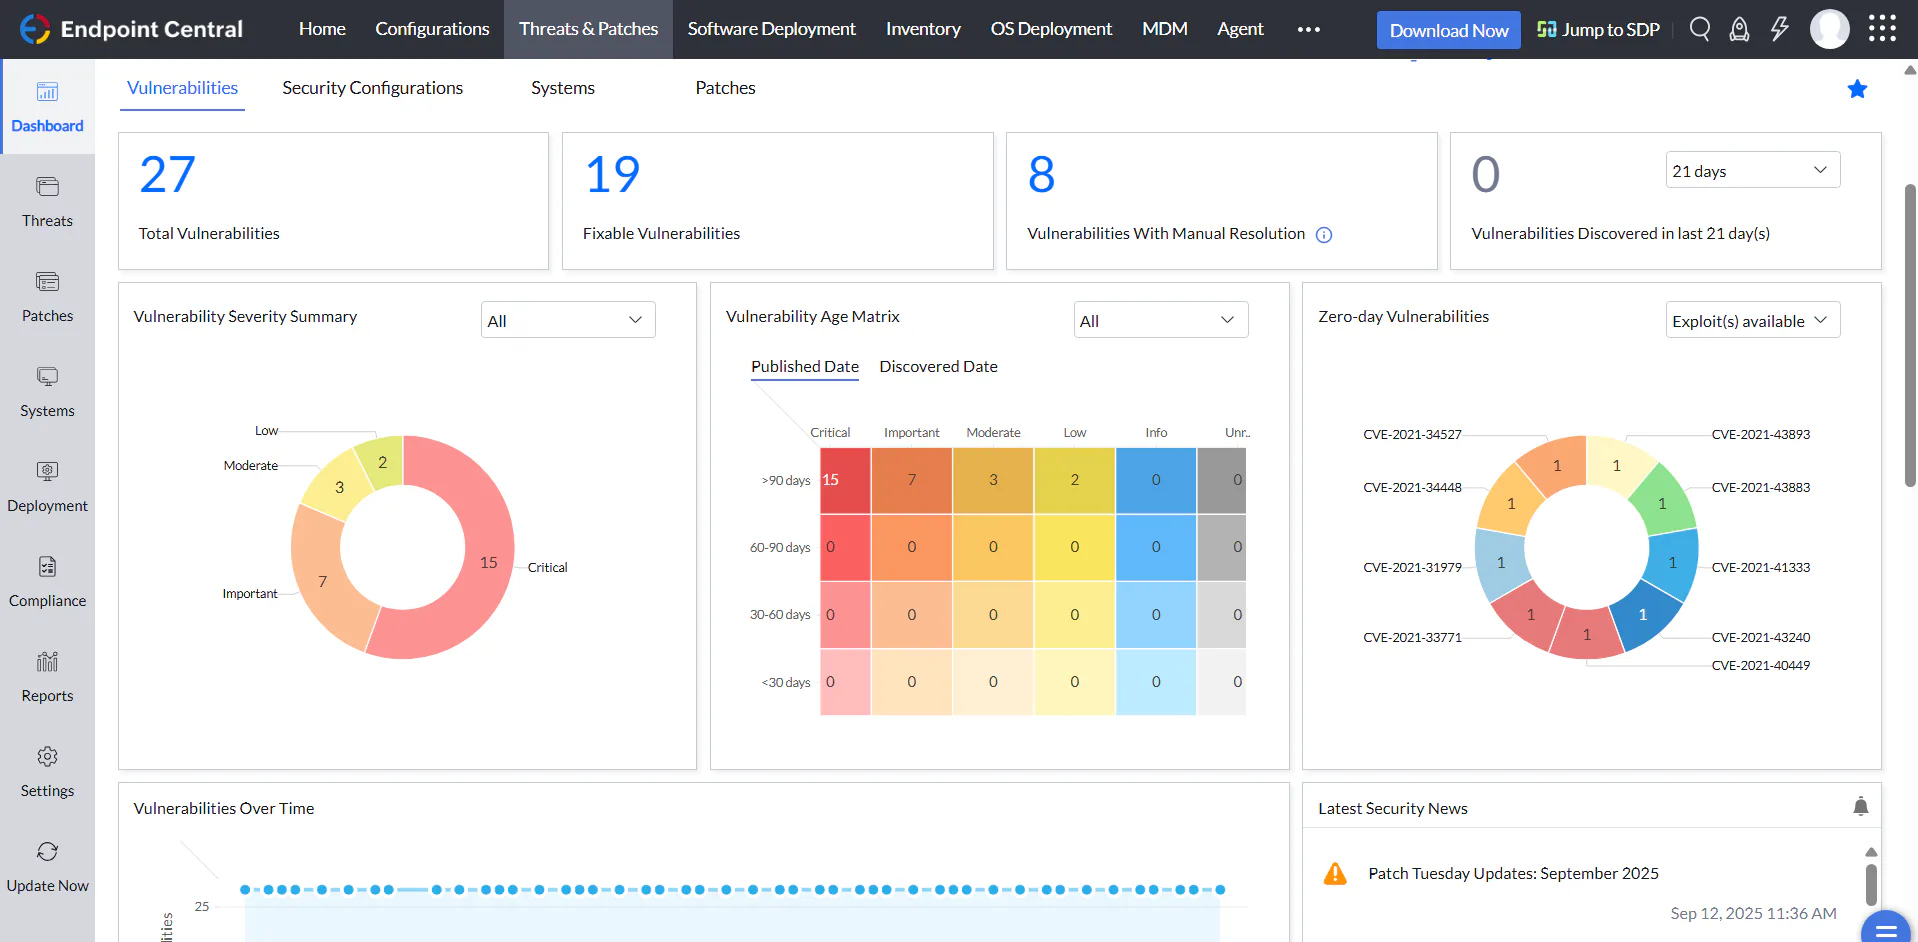Image resolution: width=1918 pixels, height=942 pixels.
Task: Go to the Home menu
Action: 322,29
